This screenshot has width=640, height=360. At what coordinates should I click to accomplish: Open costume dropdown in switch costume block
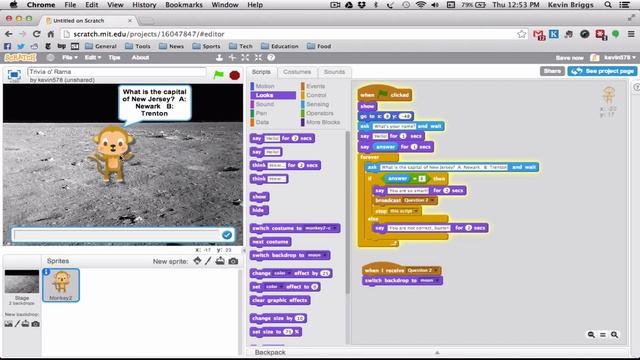click(x=335, y=228)
